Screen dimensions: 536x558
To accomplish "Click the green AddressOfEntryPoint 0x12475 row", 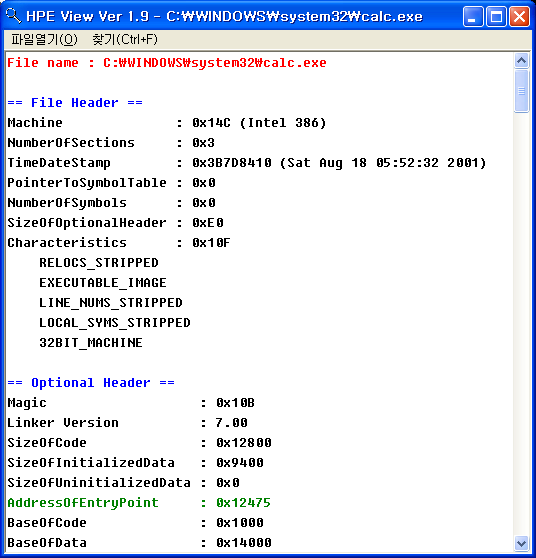I will (x=139, y=502).
